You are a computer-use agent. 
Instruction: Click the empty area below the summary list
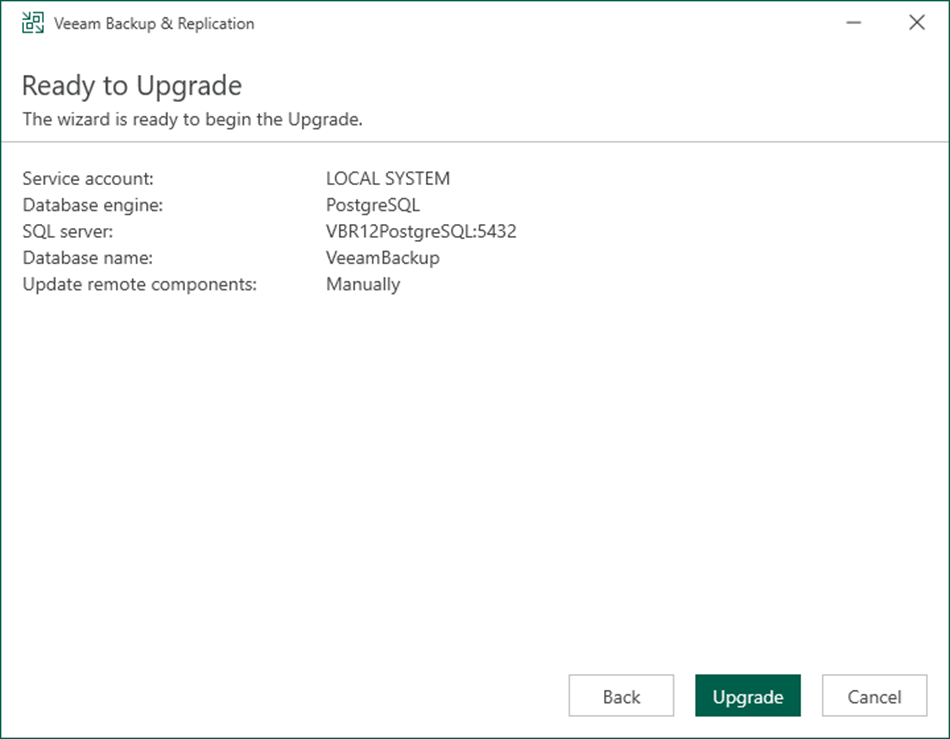[475, 470]
